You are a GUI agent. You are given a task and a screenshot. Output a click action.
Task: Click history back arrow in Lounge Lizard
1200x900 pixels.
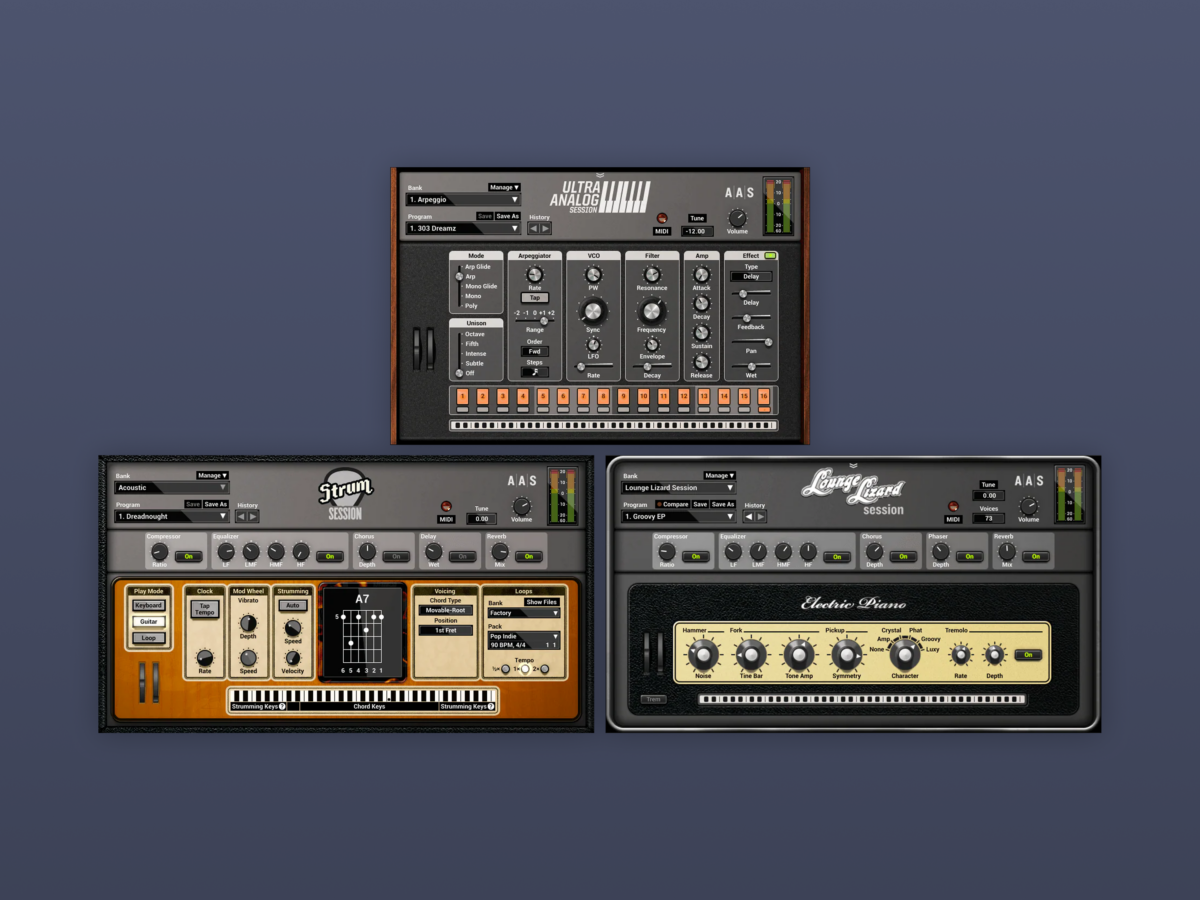749,516
